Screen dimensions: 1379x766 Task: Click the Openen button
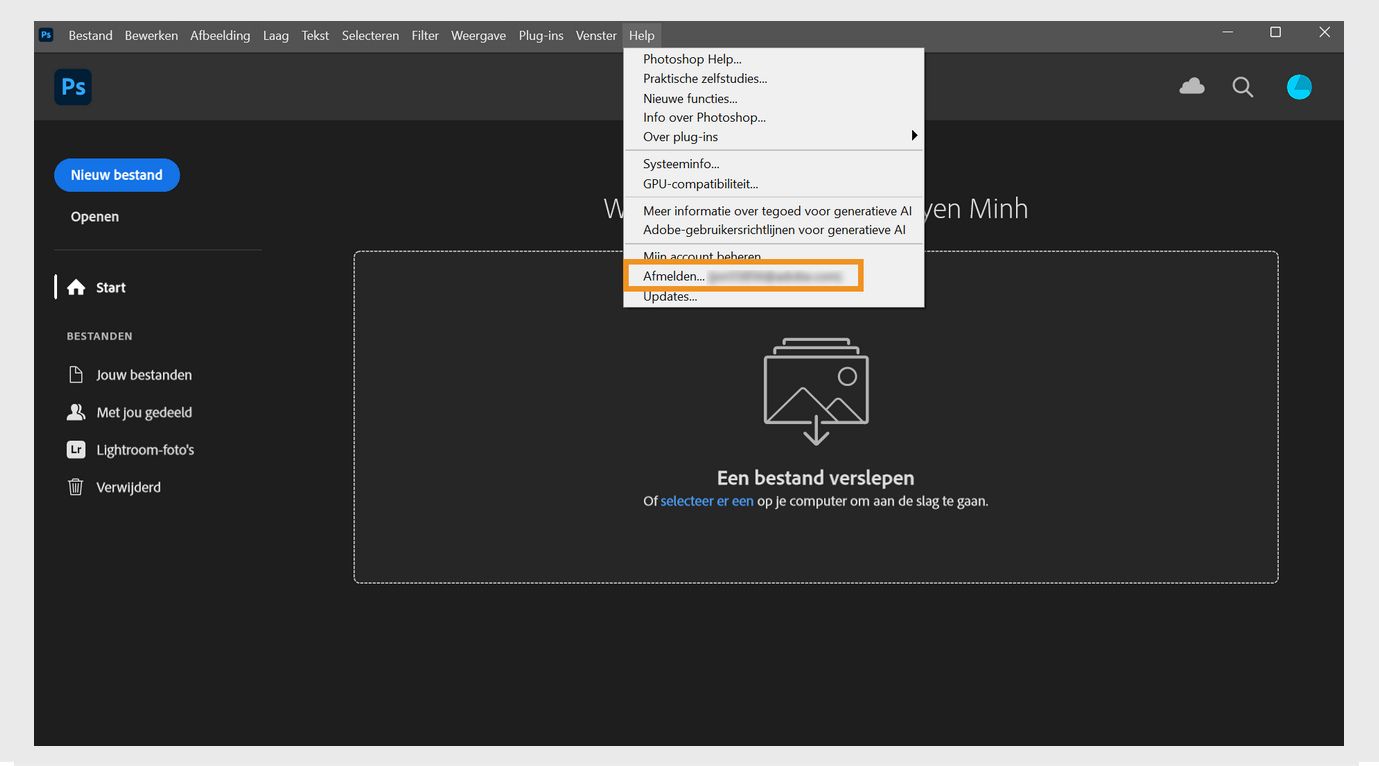pos(95,217)
